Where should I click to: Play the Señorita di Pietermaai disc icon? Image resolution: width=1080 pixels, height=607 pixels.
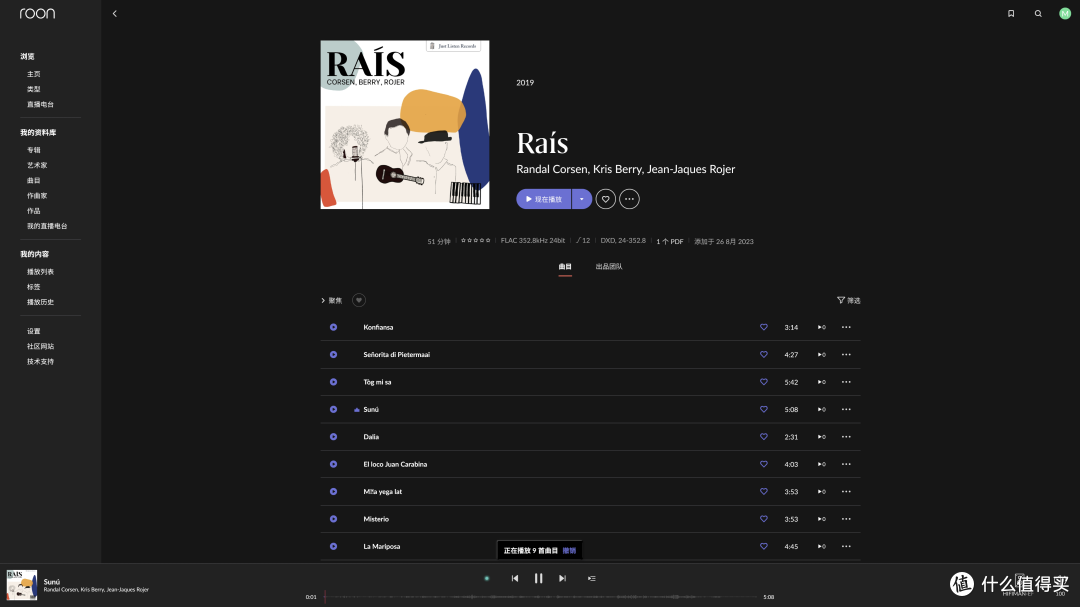pyautogui.click(x=333, y=355)
